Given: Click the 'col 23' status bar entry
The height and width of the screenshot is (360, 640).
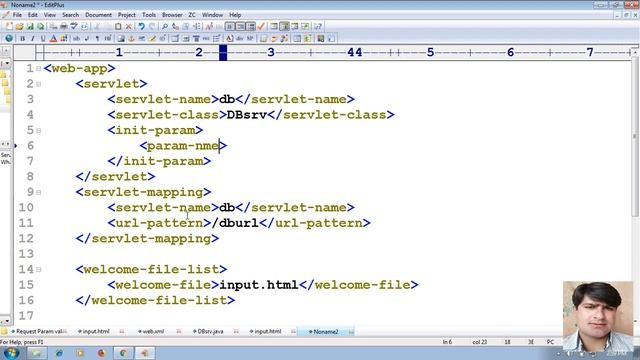Looking at the screenshot, I should click(x=480, y=342).
